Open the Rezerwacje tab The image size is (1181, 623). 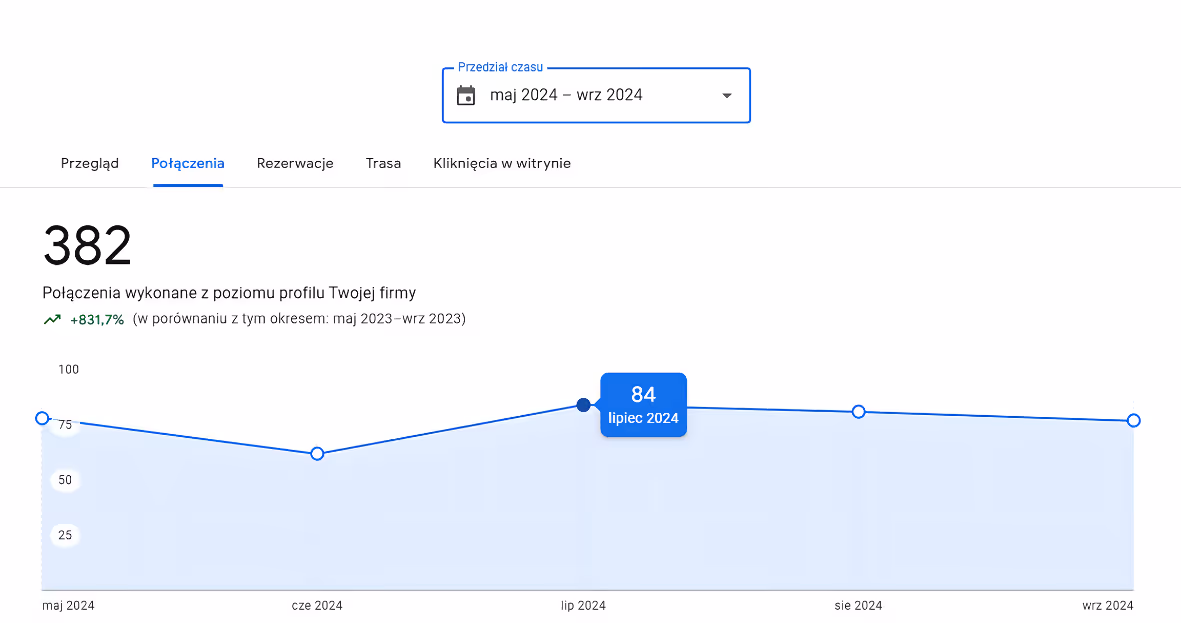pyautogui.click(x=295, y=163)
